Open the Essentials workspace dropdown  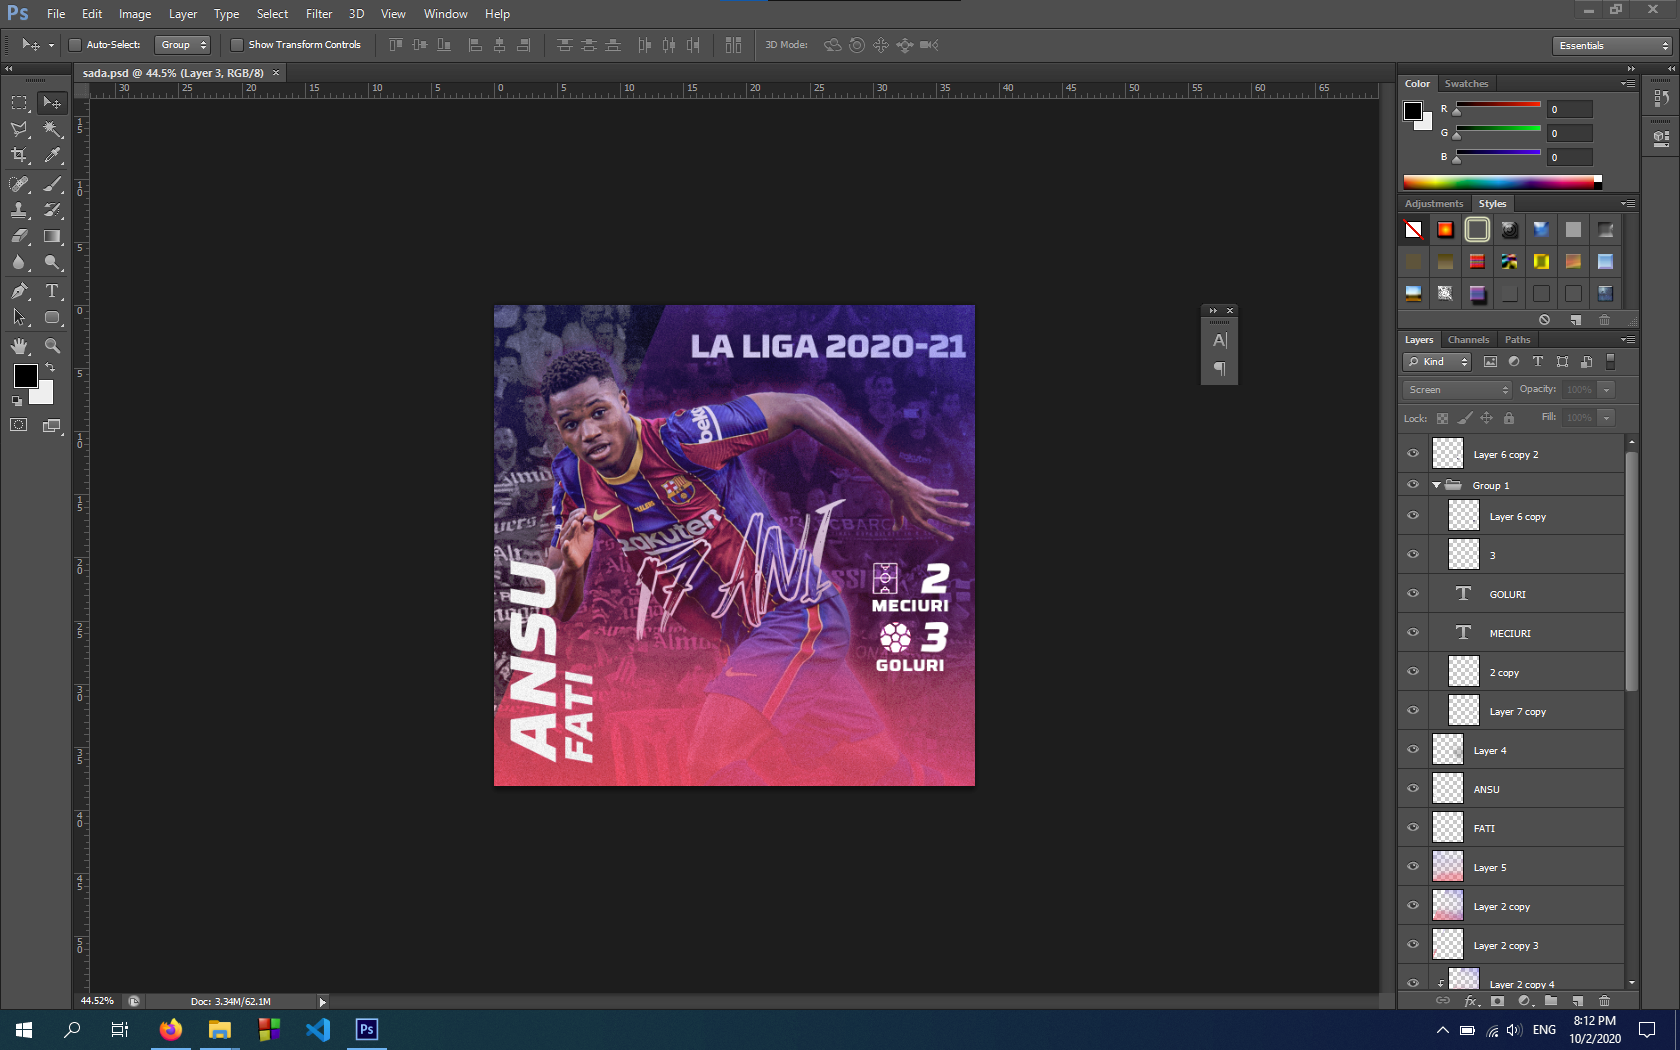[1610, 45]
